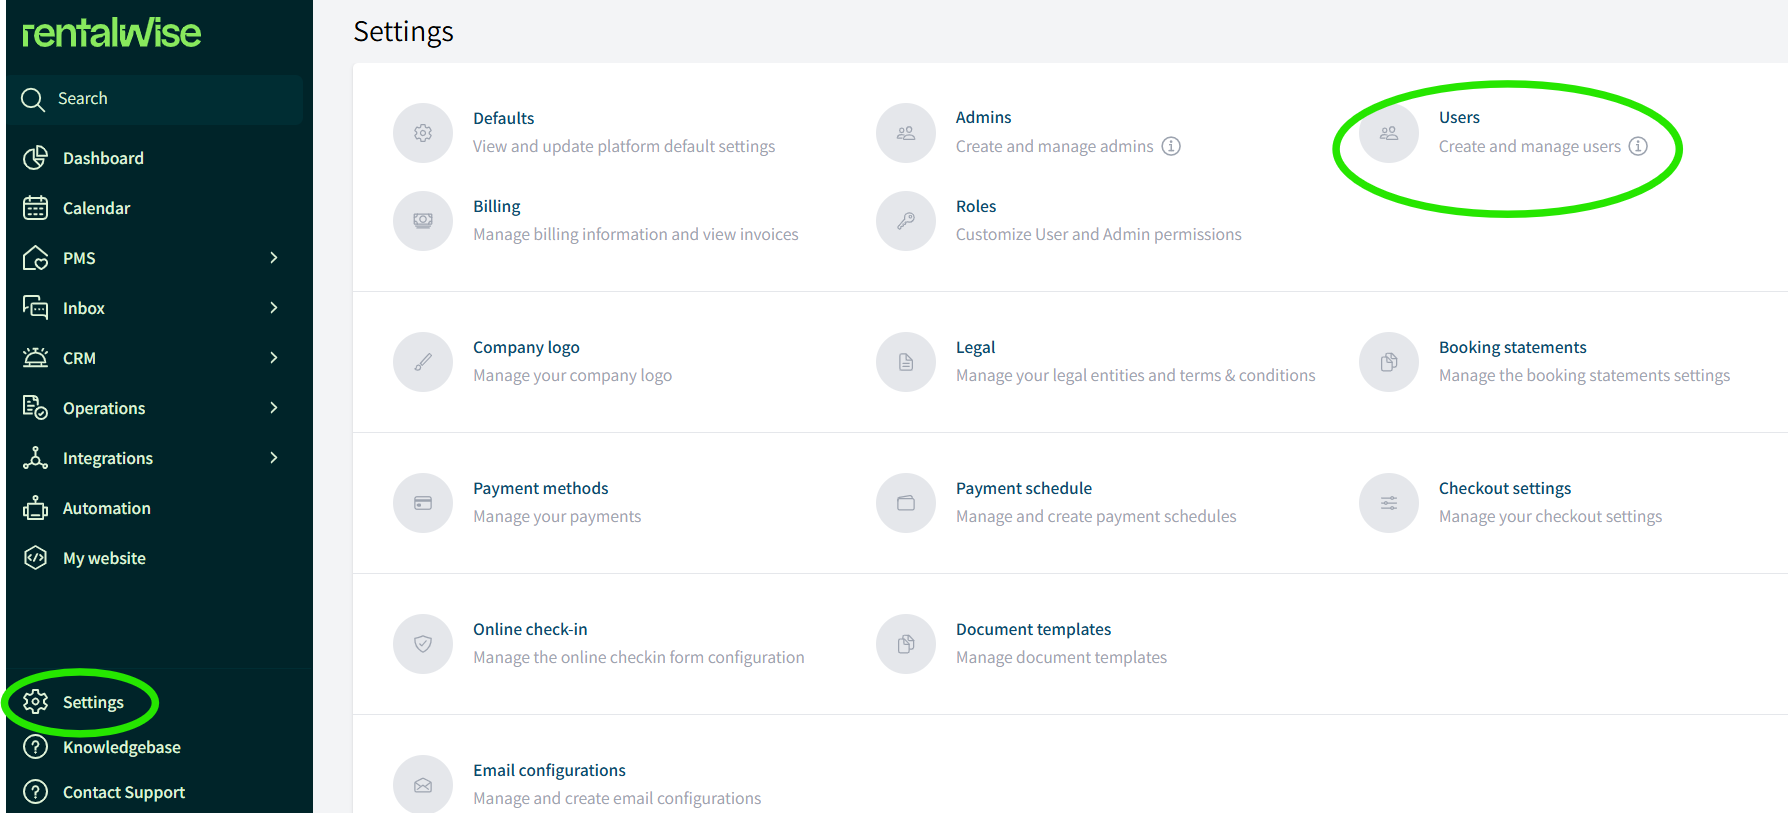Select the Automation sidebar icon
Screen dimensions: 1788x813
pos(35,507)
